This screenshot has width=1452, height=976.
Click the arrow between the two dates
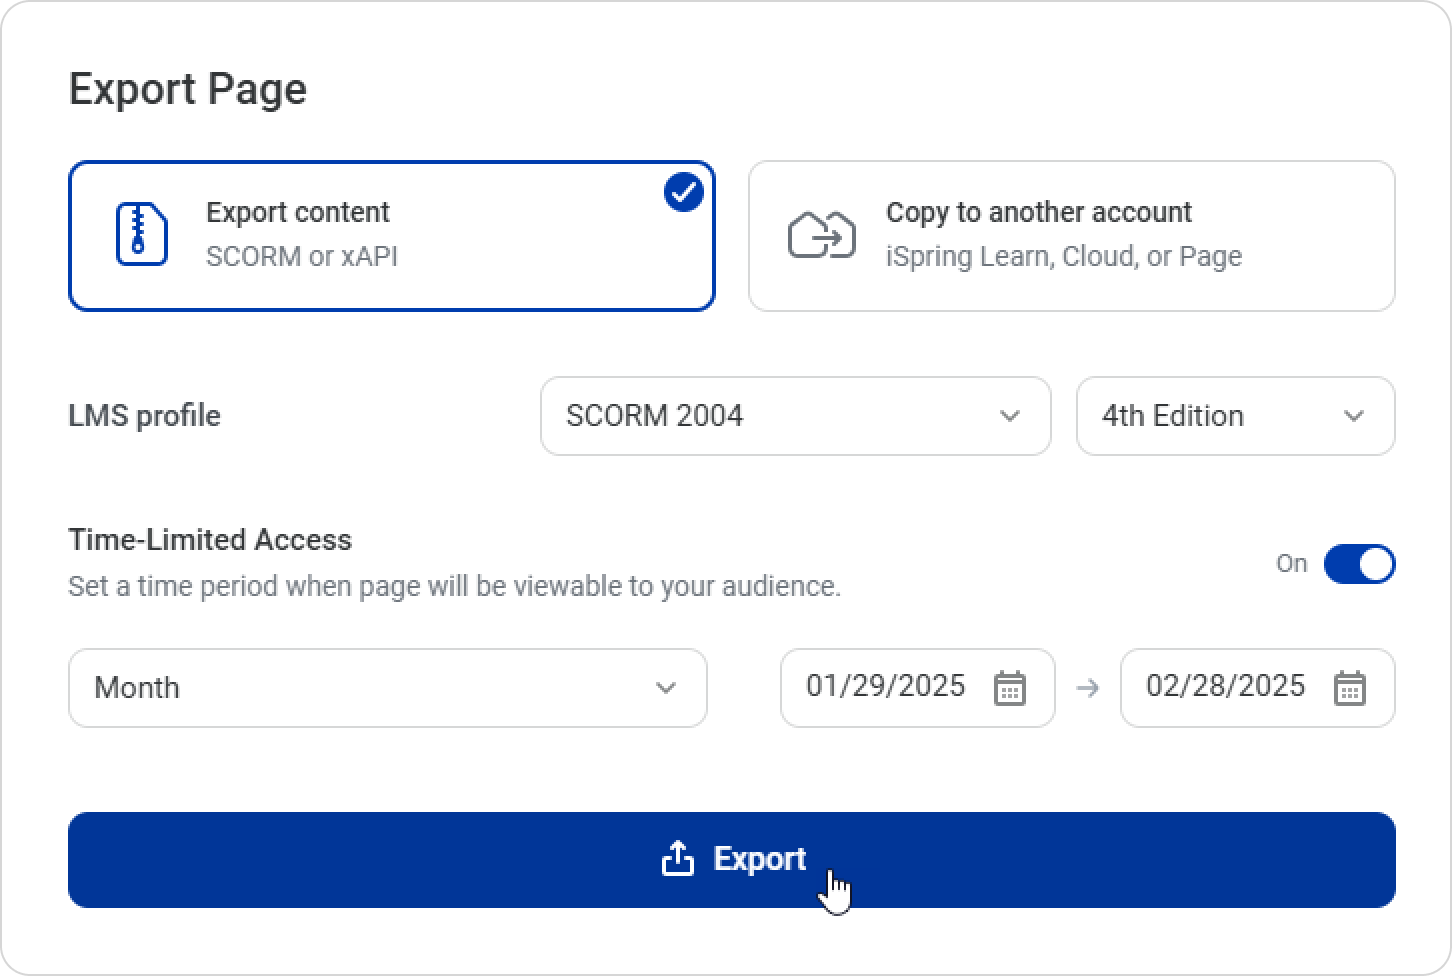[1088, 688]
